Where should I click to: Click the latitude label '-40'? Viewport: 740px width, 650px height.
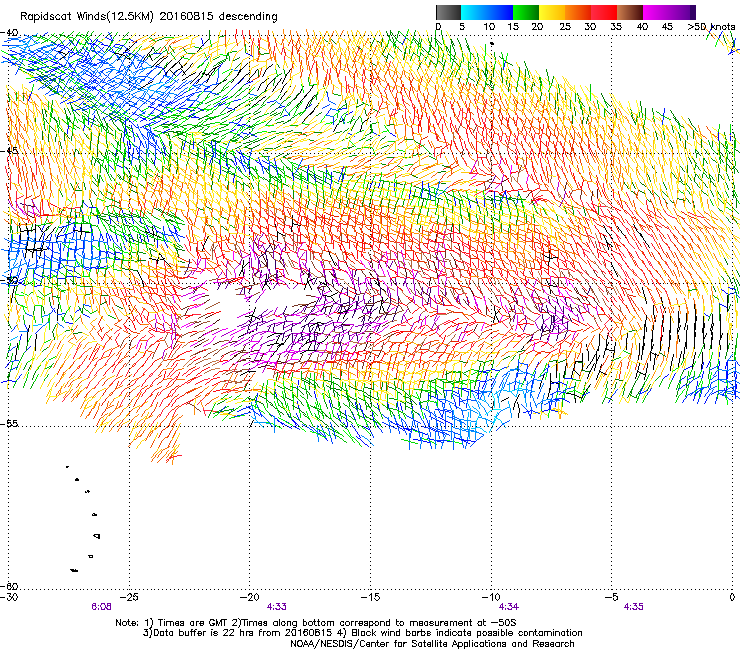10,33
